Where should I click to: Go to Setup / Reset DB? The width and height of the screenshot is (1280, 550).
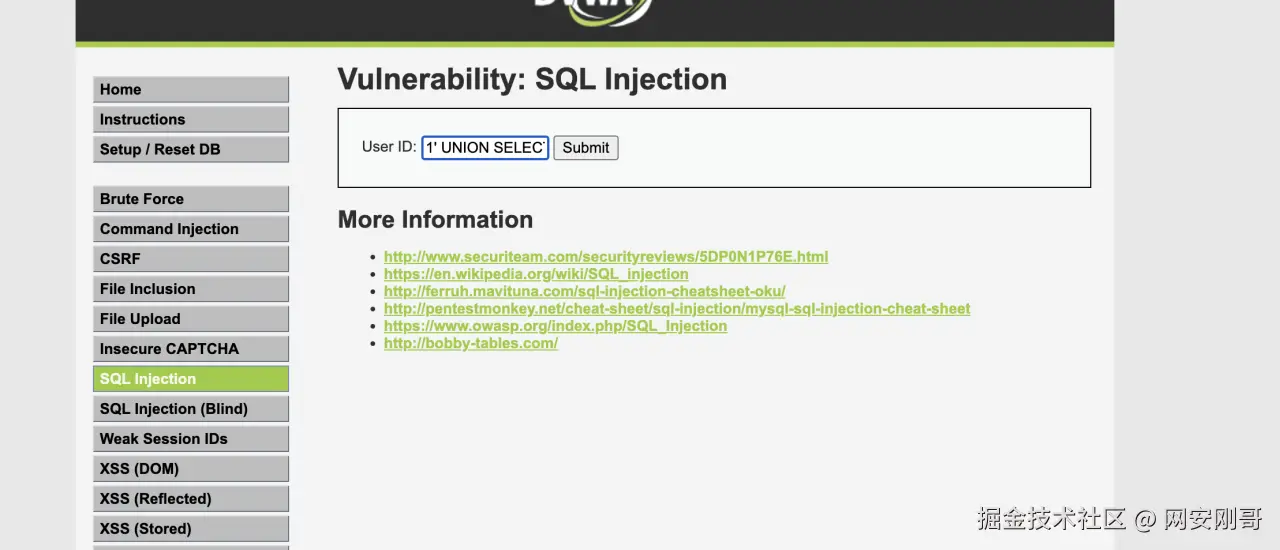click(x=190, y=150)
